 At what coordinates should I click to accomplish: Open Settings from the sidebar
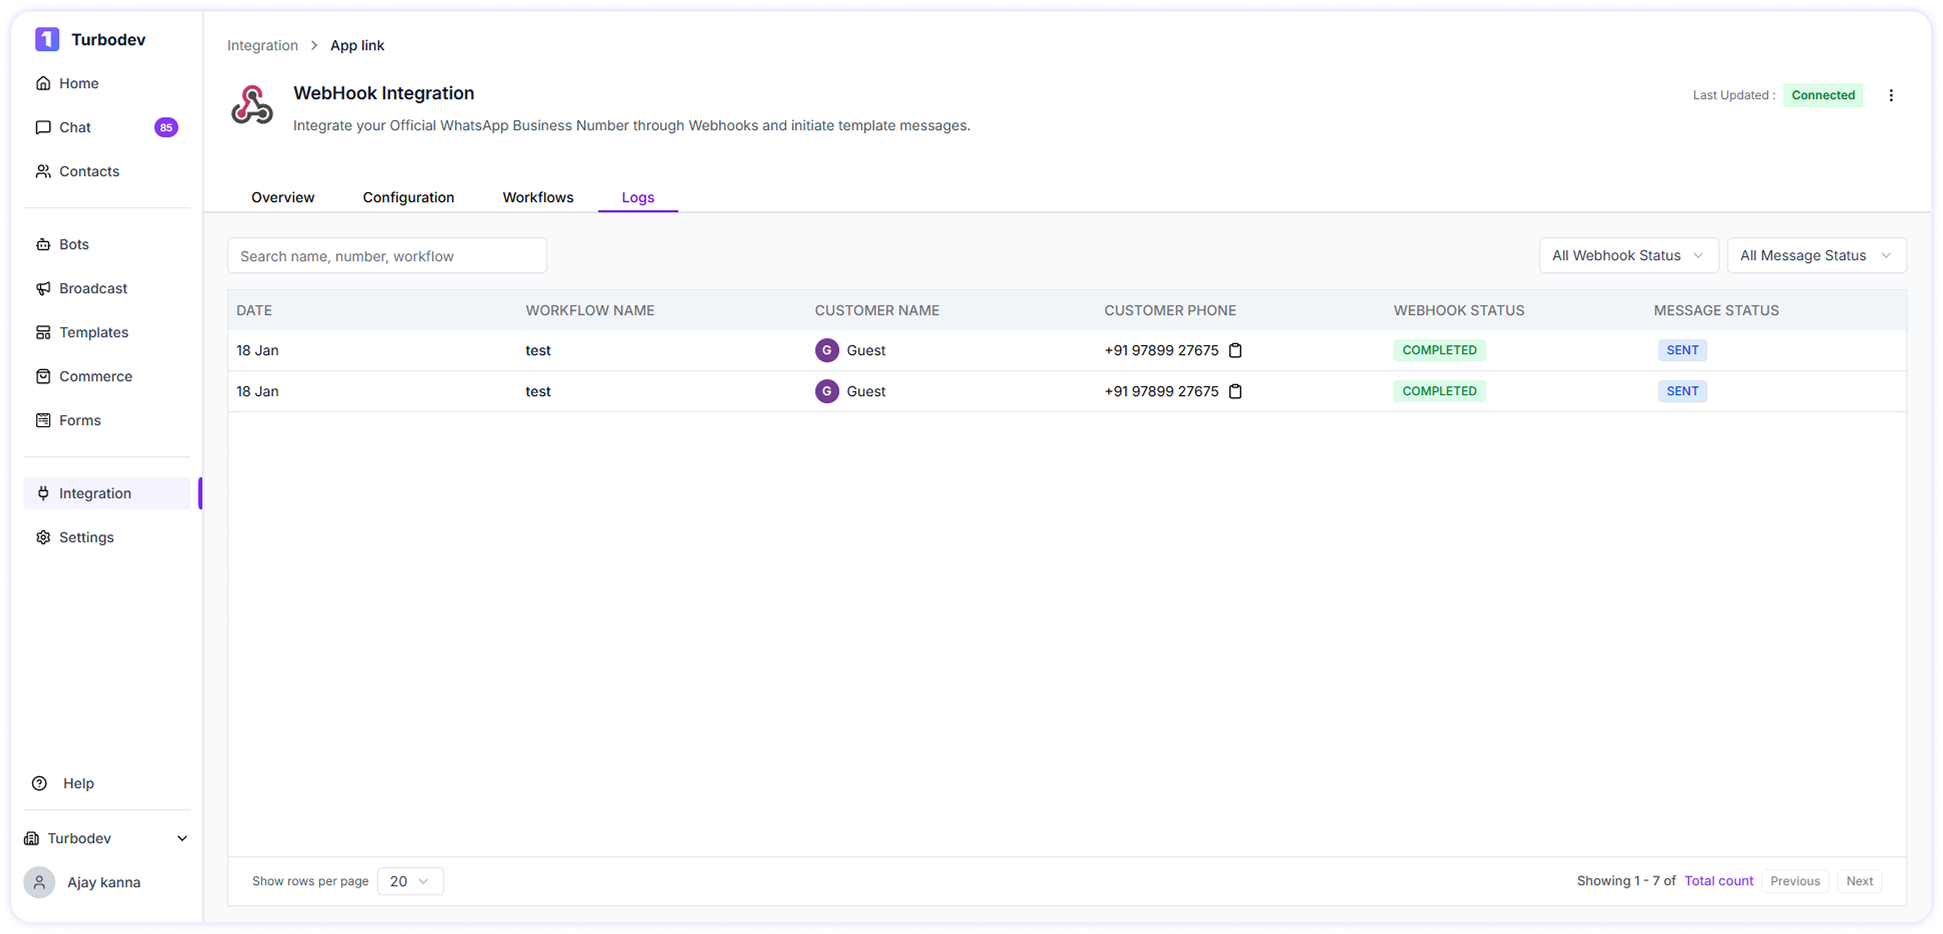87,537
